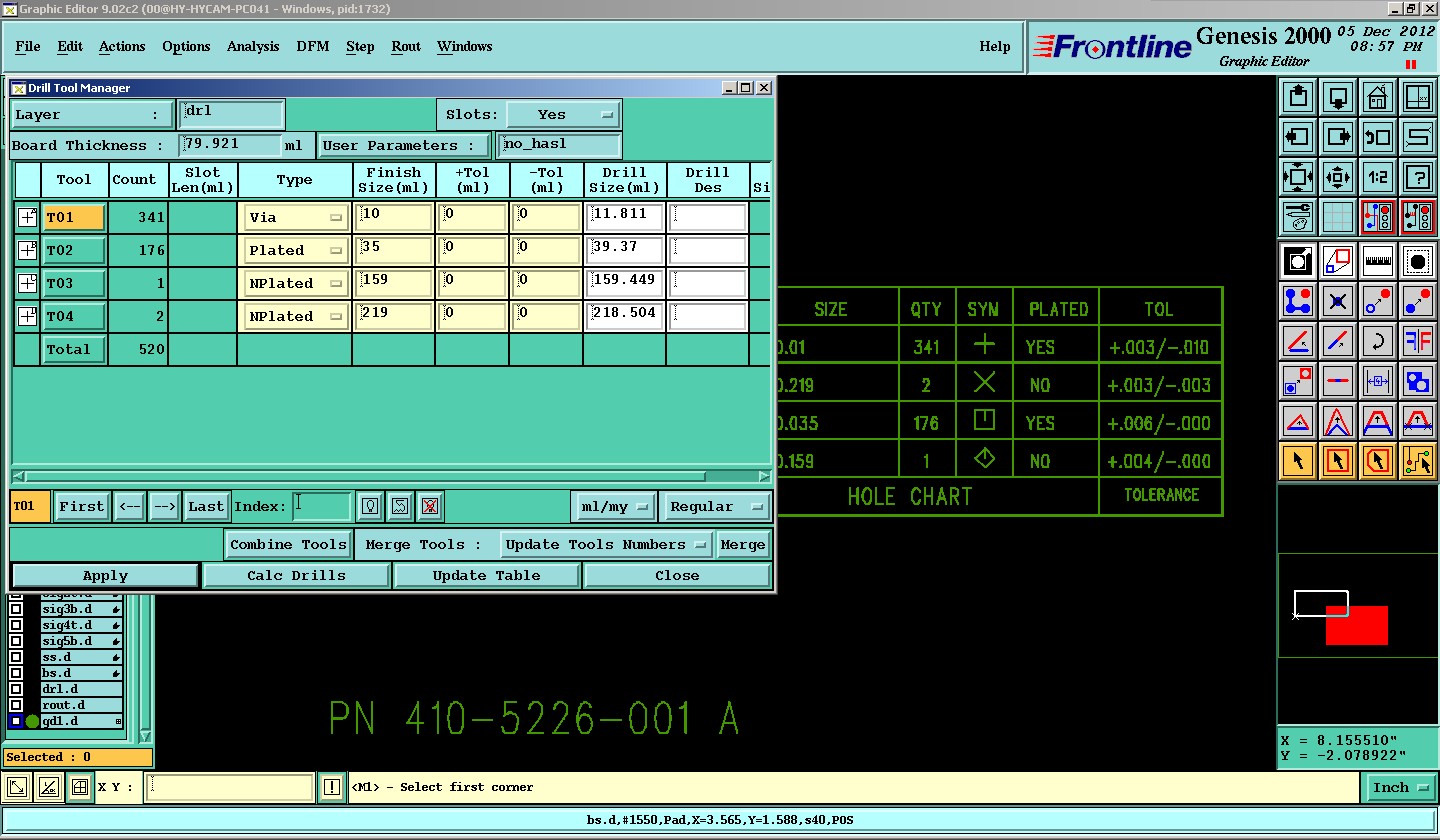Click the light bulb icon beside Index
1440x840 pixels.
coord(370,506)
